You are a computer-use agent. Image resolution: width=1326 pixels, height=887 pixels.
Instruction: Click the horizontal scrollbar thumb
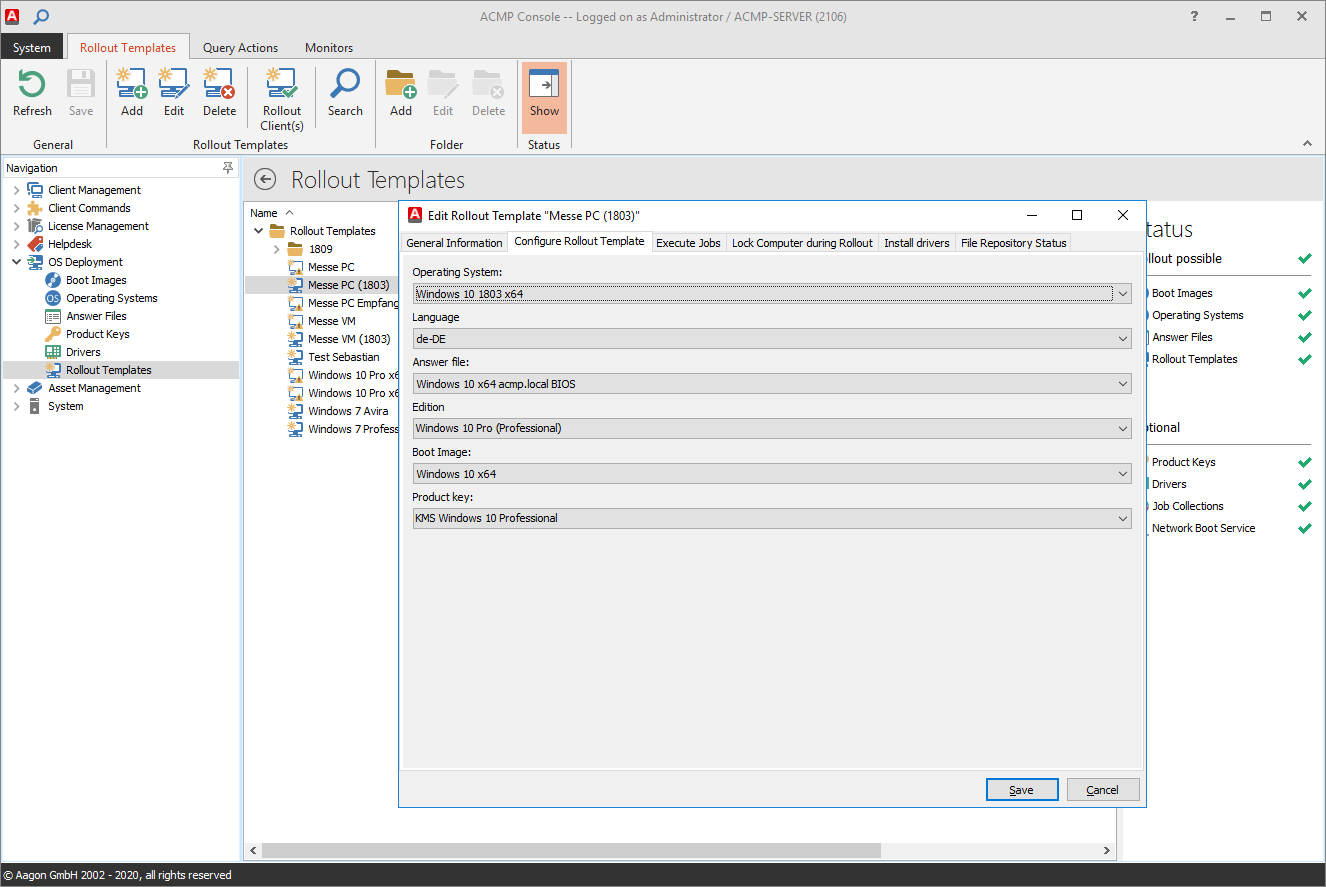(x=571, y=850)
